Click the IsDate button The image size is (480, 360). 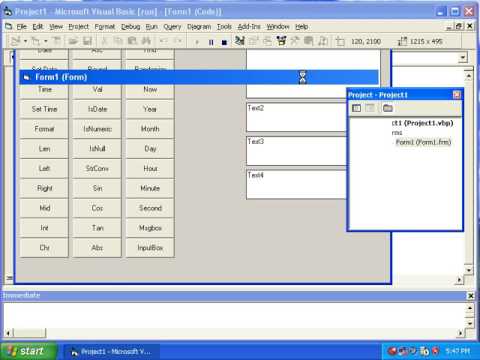coord(97,109)
